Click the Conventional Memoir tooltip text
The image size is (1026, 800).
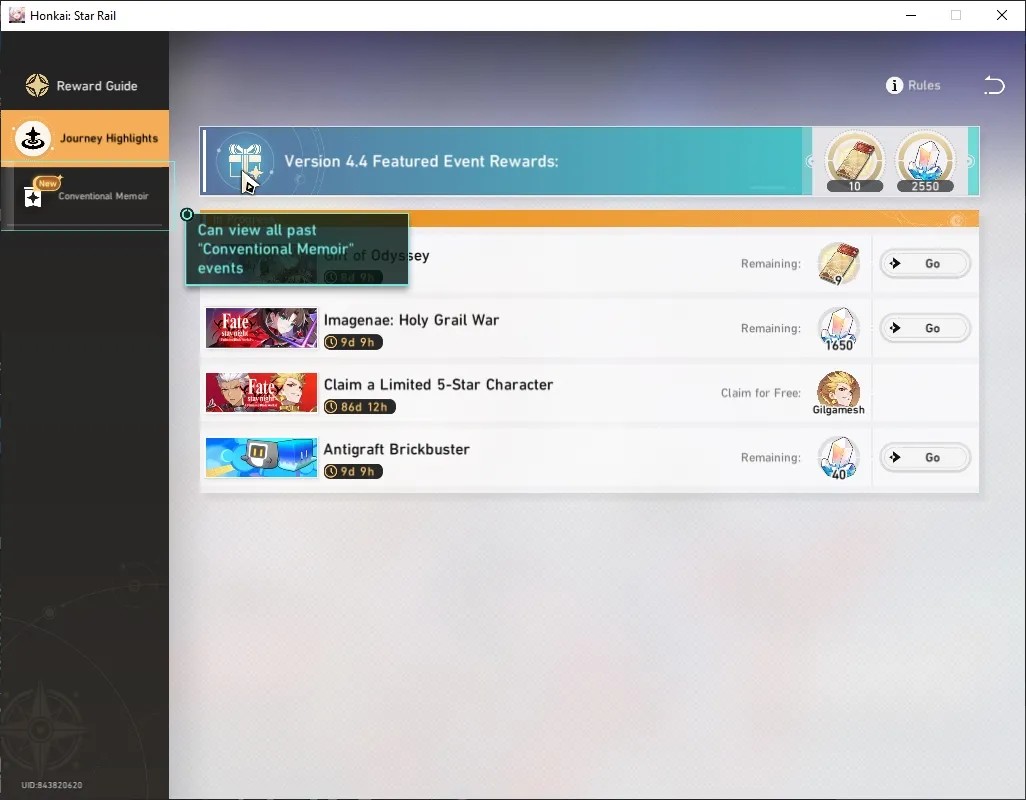[x=275, y=249]
